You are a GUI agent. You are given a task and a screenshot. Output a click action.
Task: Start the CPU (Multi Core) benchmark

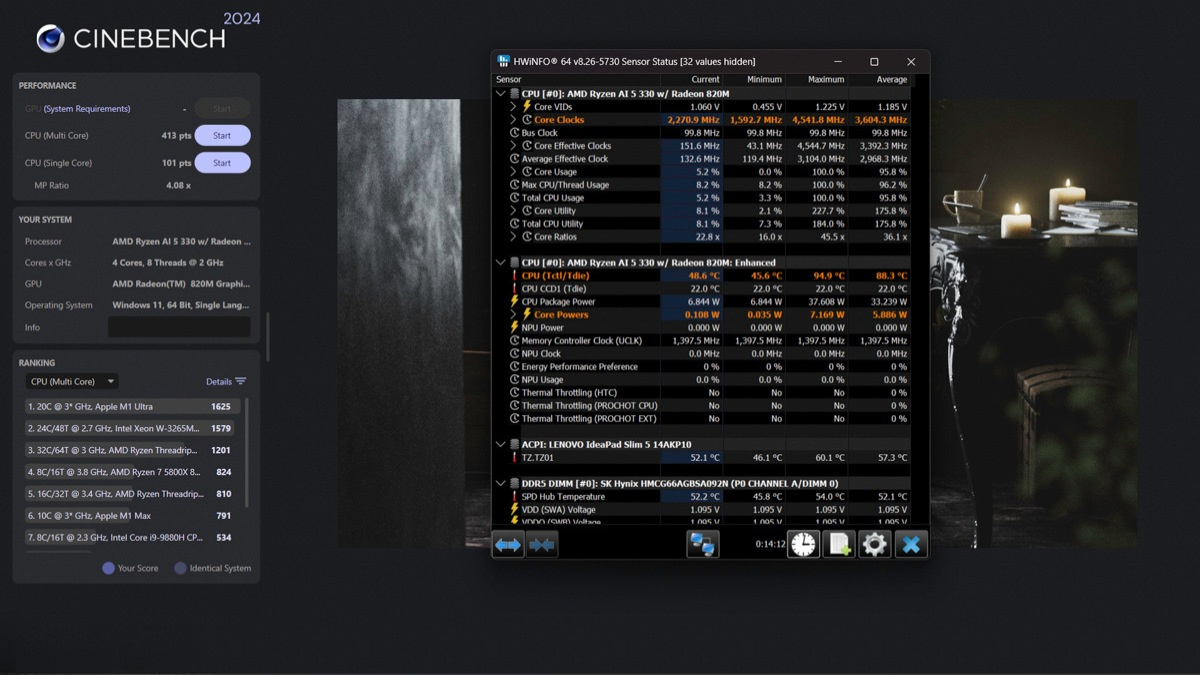[222, 136]
